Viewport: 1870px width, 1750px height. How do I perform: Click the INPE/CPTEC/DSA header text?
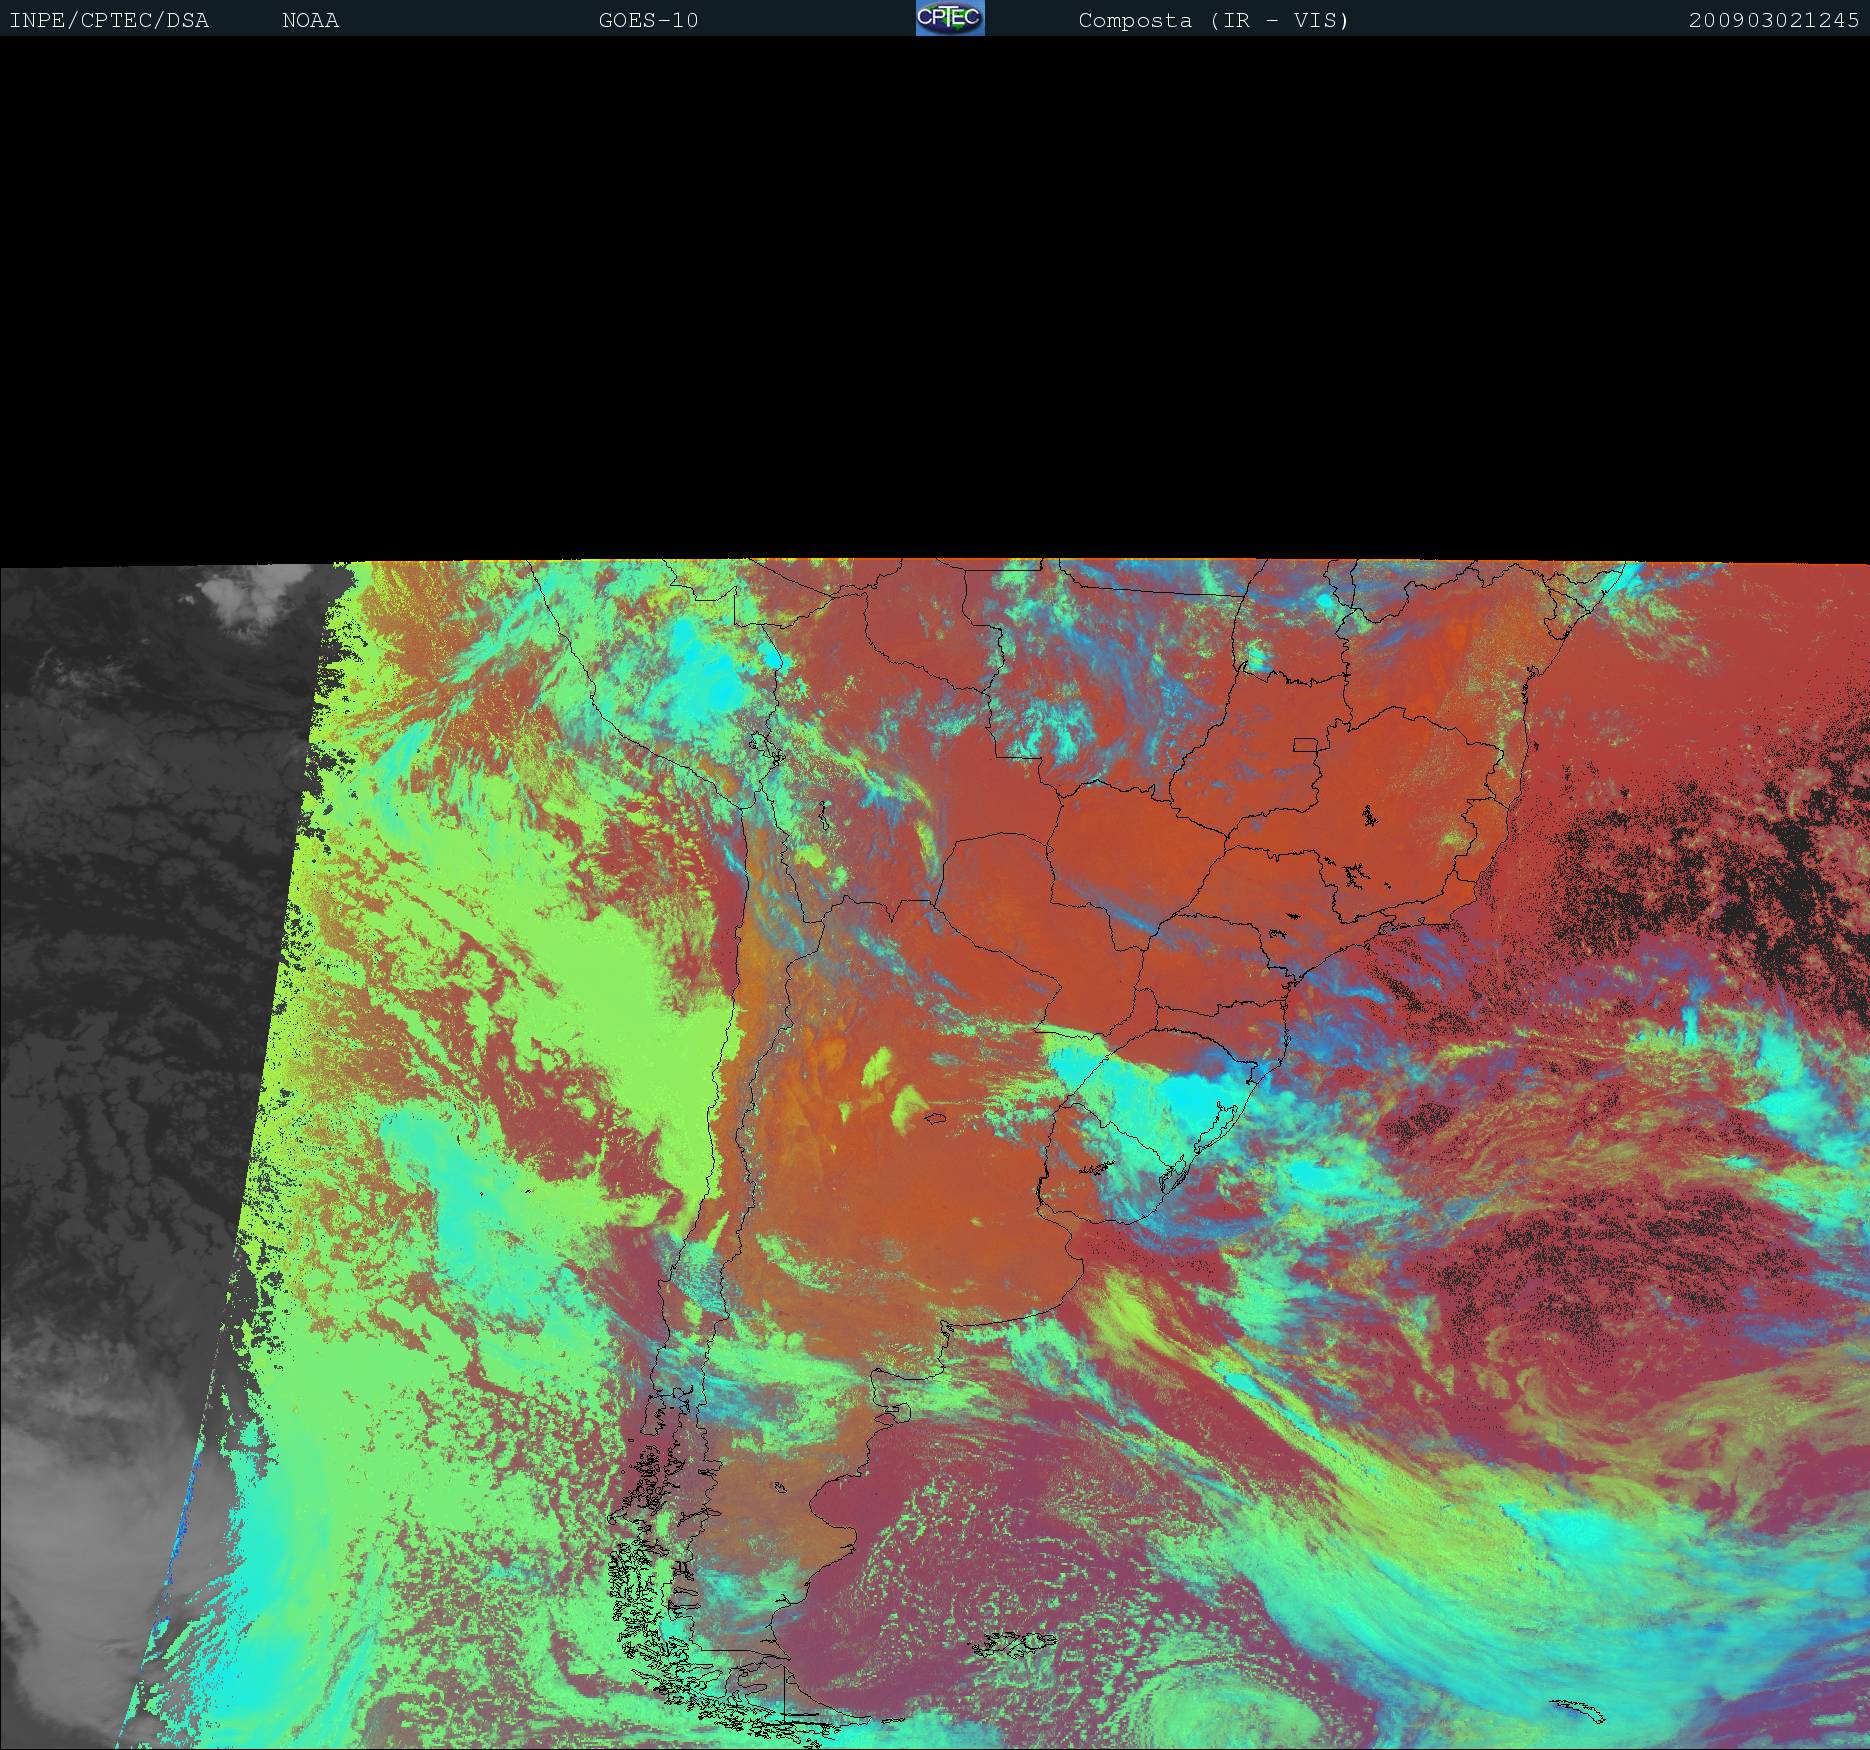109,21
